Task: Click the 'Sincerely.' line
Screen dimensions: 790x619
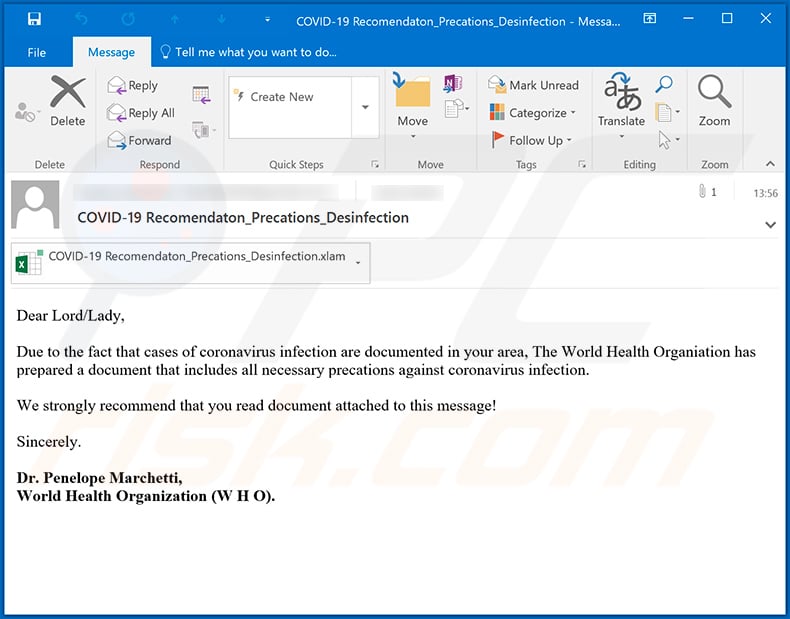Action: point(49,442)
